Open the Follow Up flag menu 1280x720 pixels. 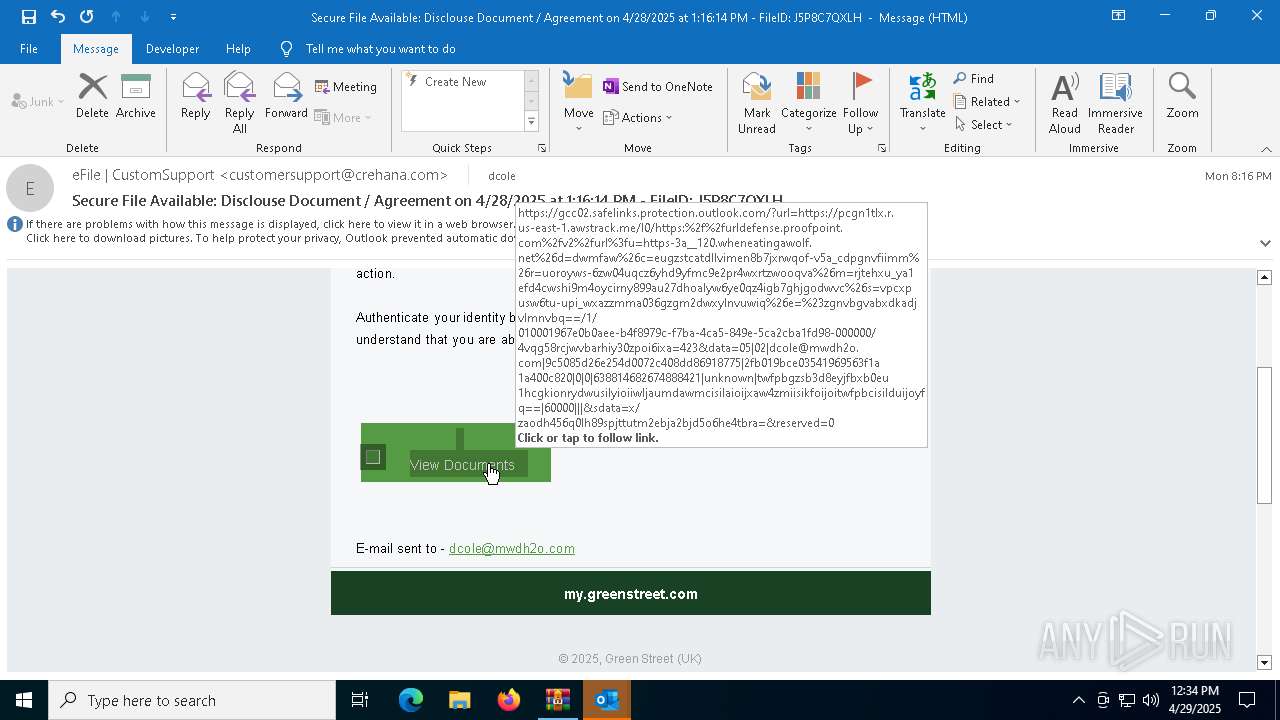(860, 102)
